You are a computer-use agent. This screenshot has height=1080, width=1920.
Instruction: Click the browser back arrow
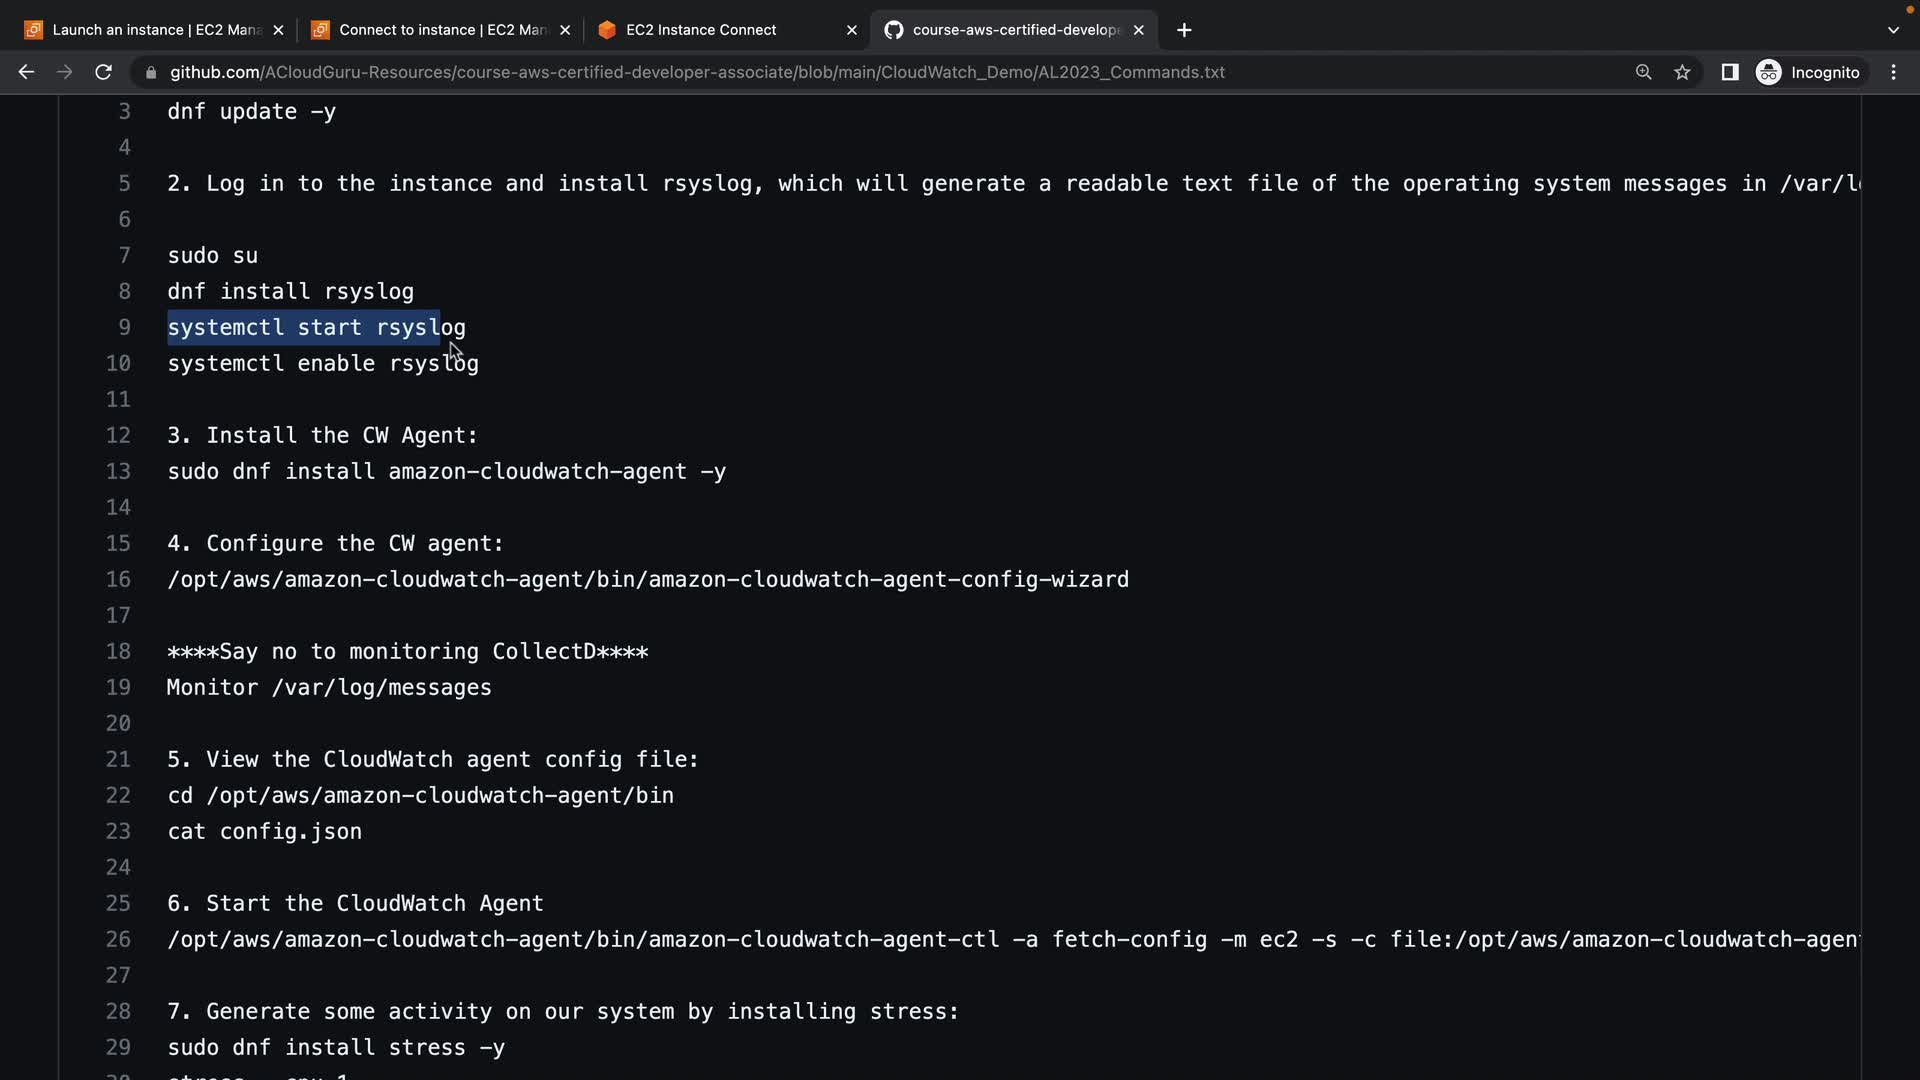[x=26, y=72]
